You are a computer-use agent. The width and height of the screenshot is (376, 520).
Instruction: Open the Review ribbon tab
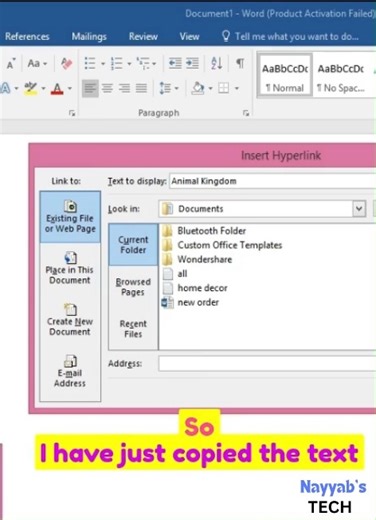[x=143, y=36]
